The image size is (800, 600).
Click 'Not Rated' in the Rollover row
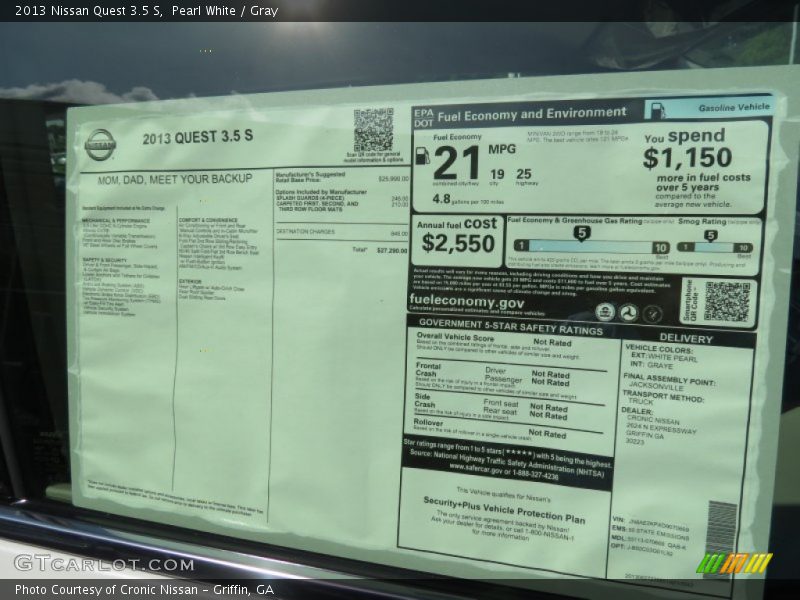[x=547, y=434]
